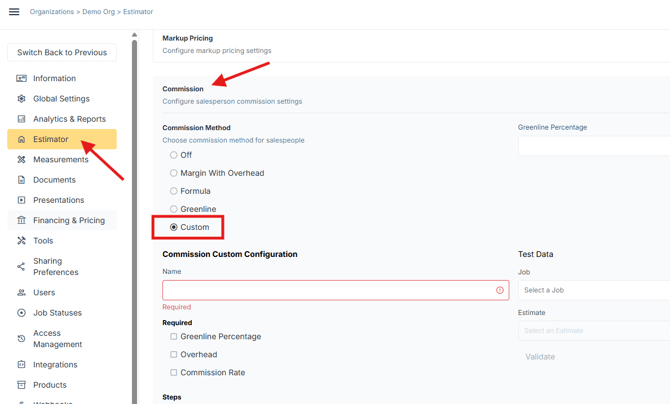The height and width of the screenshot is (404, 670).
Task: Open the Select a Job dropdown
Action: click(594, 290)
